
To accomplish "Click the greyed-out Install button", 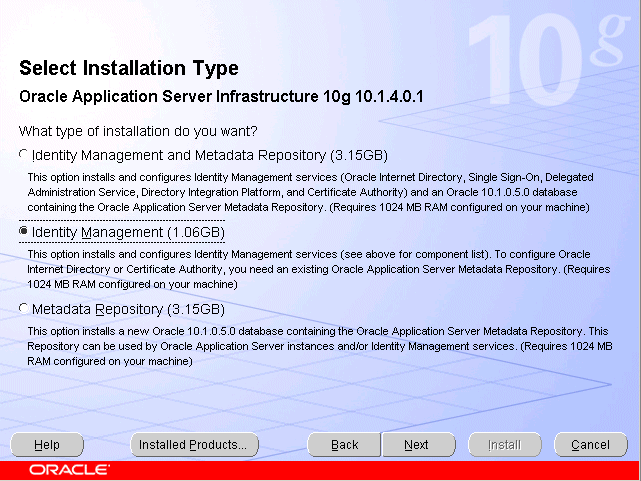I will pos(505,445).
